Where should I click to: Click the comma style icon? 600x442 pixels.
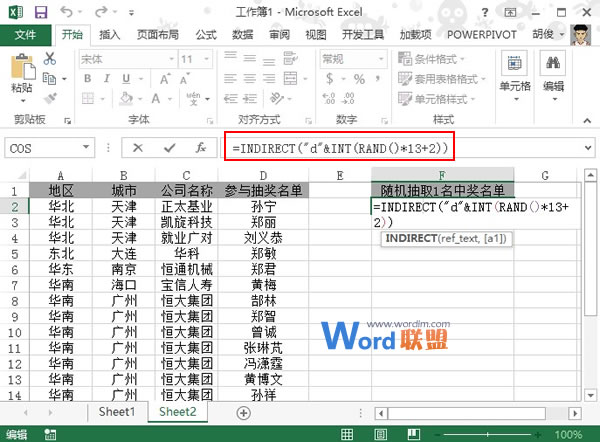pyautogui.click(x=378, y=78)
